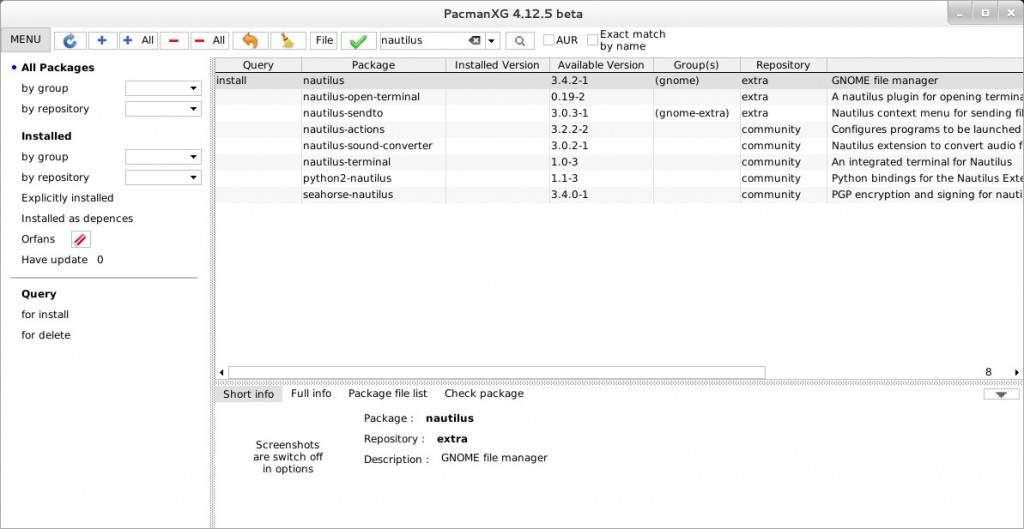
Task: Select the nautilus package row
Action: coord(619,80)
